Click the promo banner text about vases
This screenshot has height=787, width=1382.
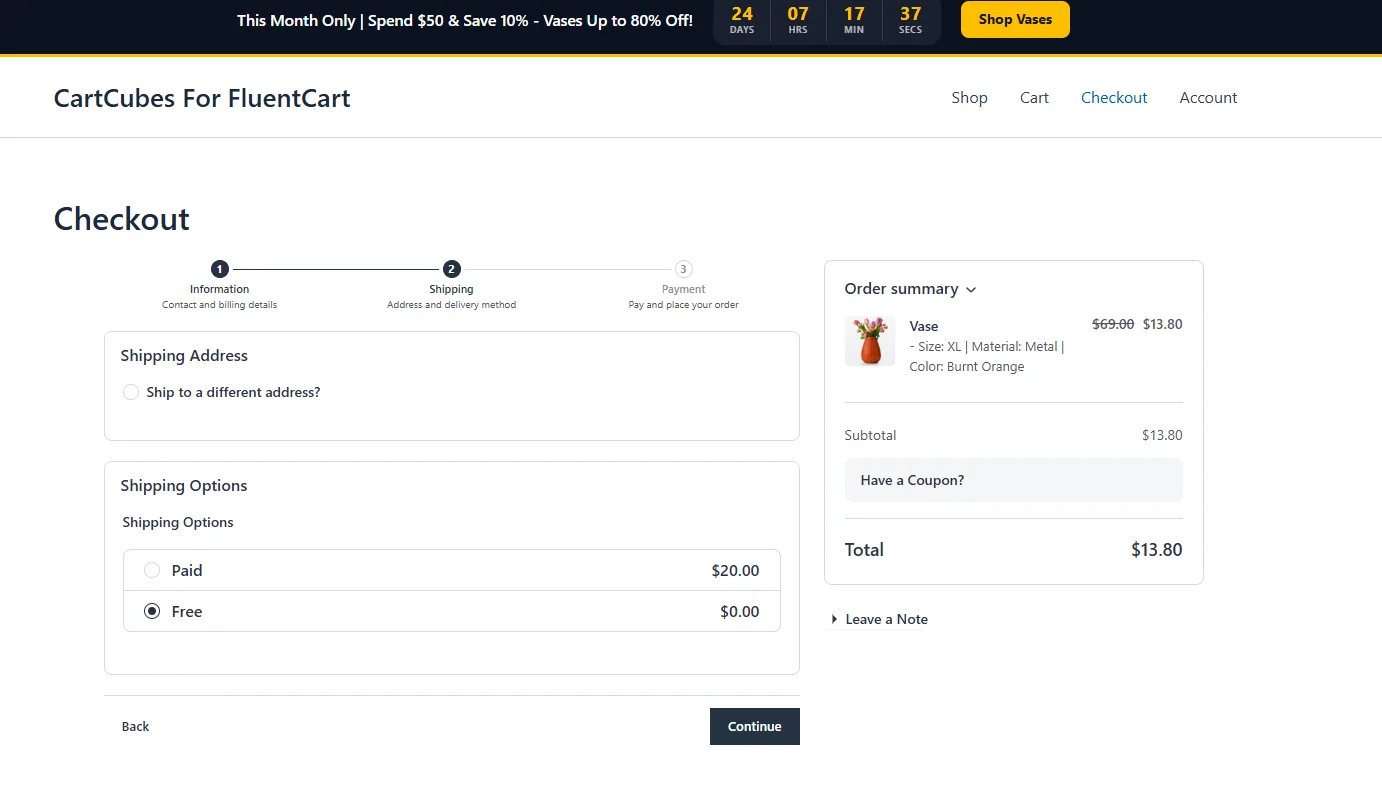click(465, 20)
